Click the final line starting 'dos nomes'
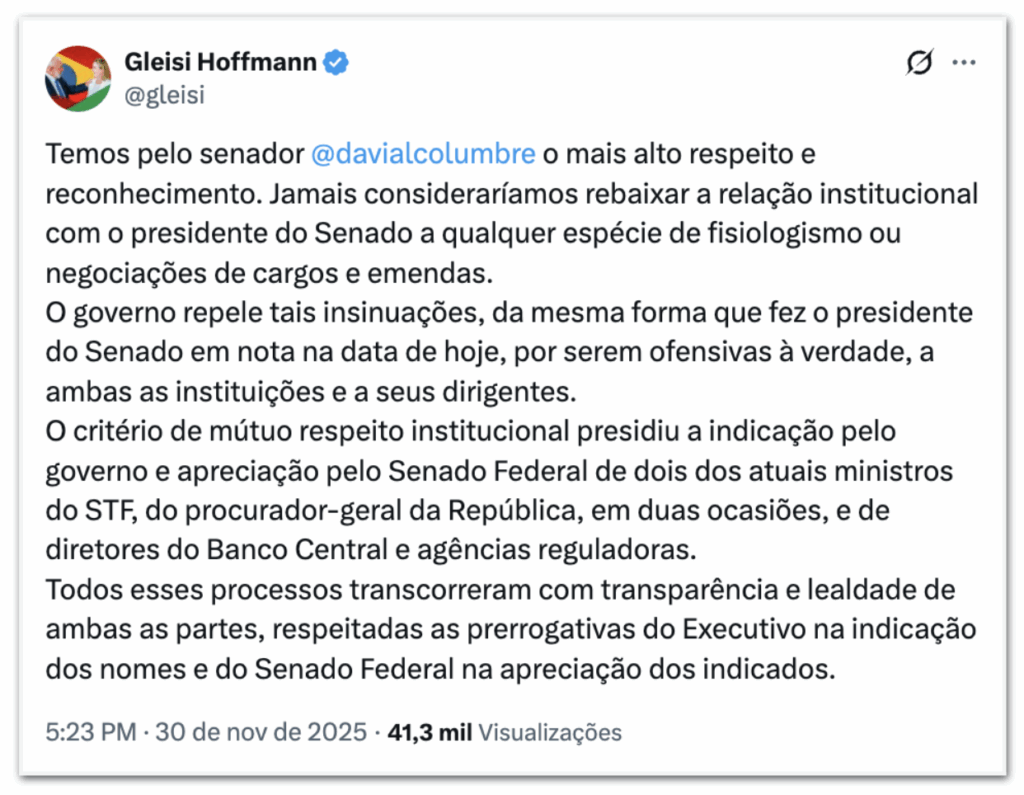Screen dimensions: 1024x795 pos(439,668)
